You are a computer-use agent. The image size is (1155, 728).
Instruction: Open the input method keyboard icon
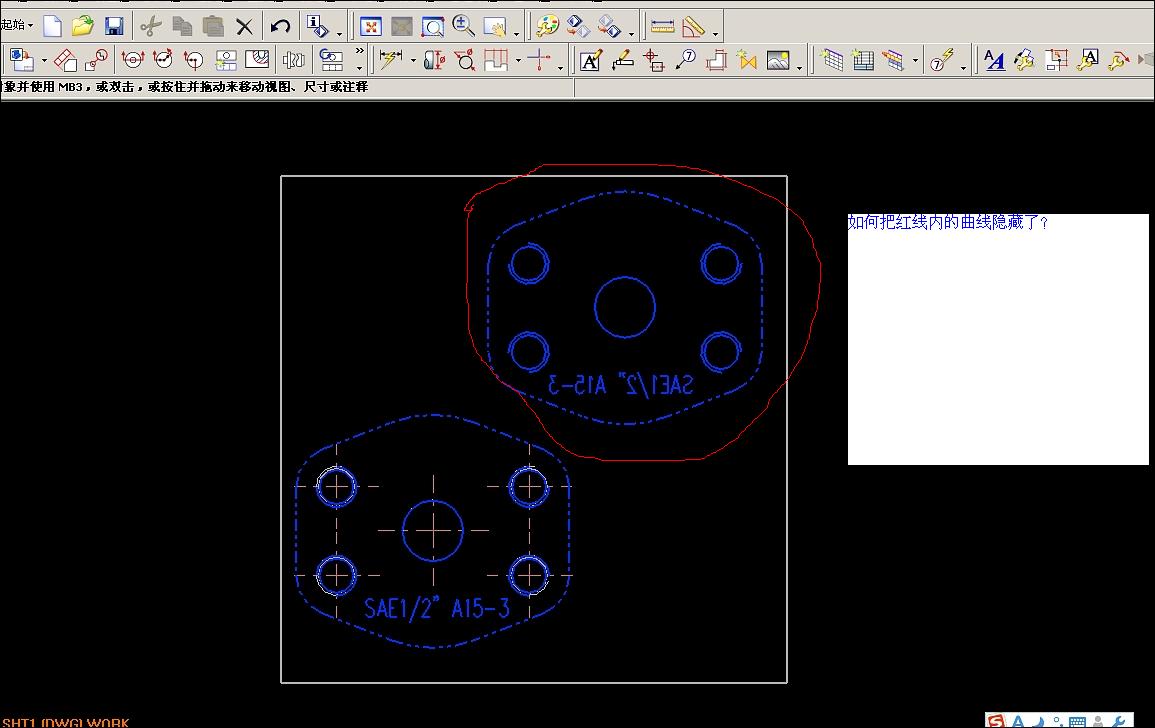pyautogui.click(x=1077, y=722)
